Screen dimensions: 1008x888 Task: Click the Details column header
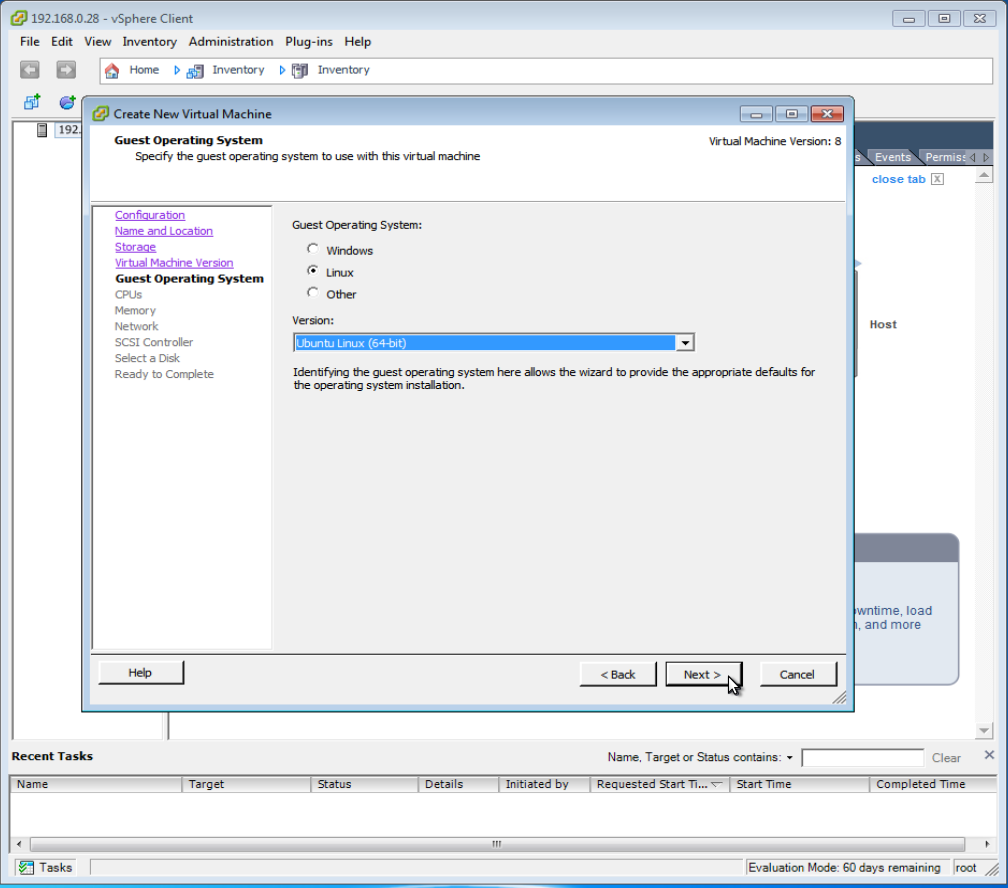click(459, 784)
